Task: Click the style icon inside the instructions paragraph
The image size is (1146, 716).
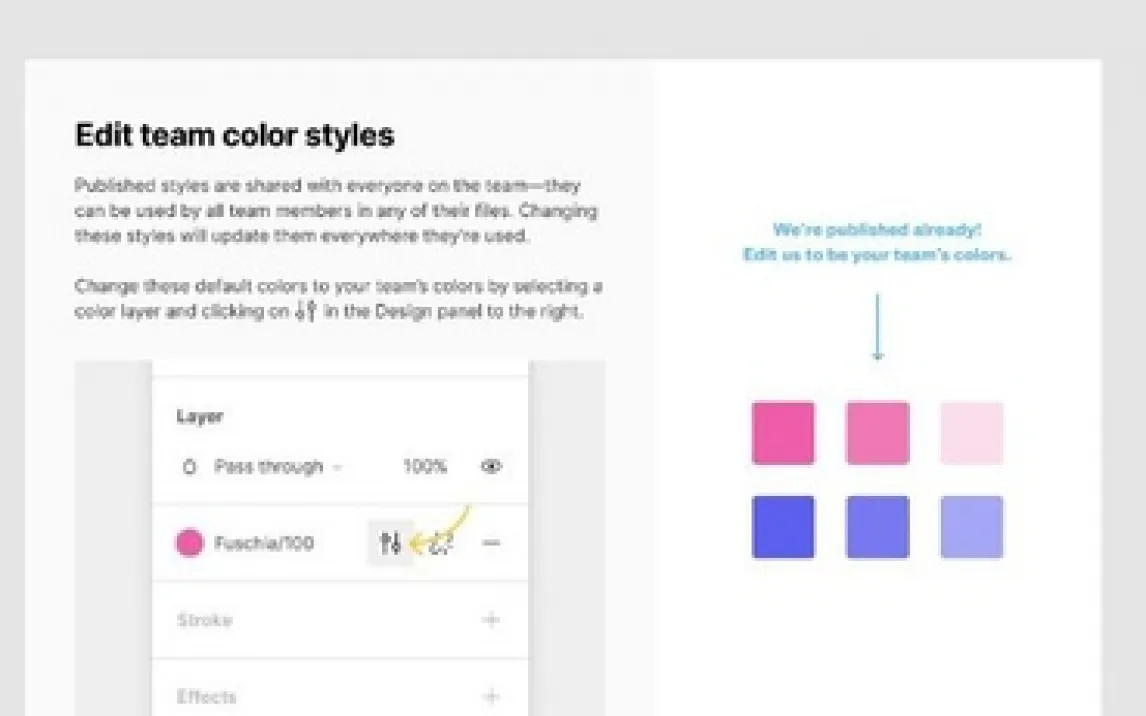Action: coord(306,311)
